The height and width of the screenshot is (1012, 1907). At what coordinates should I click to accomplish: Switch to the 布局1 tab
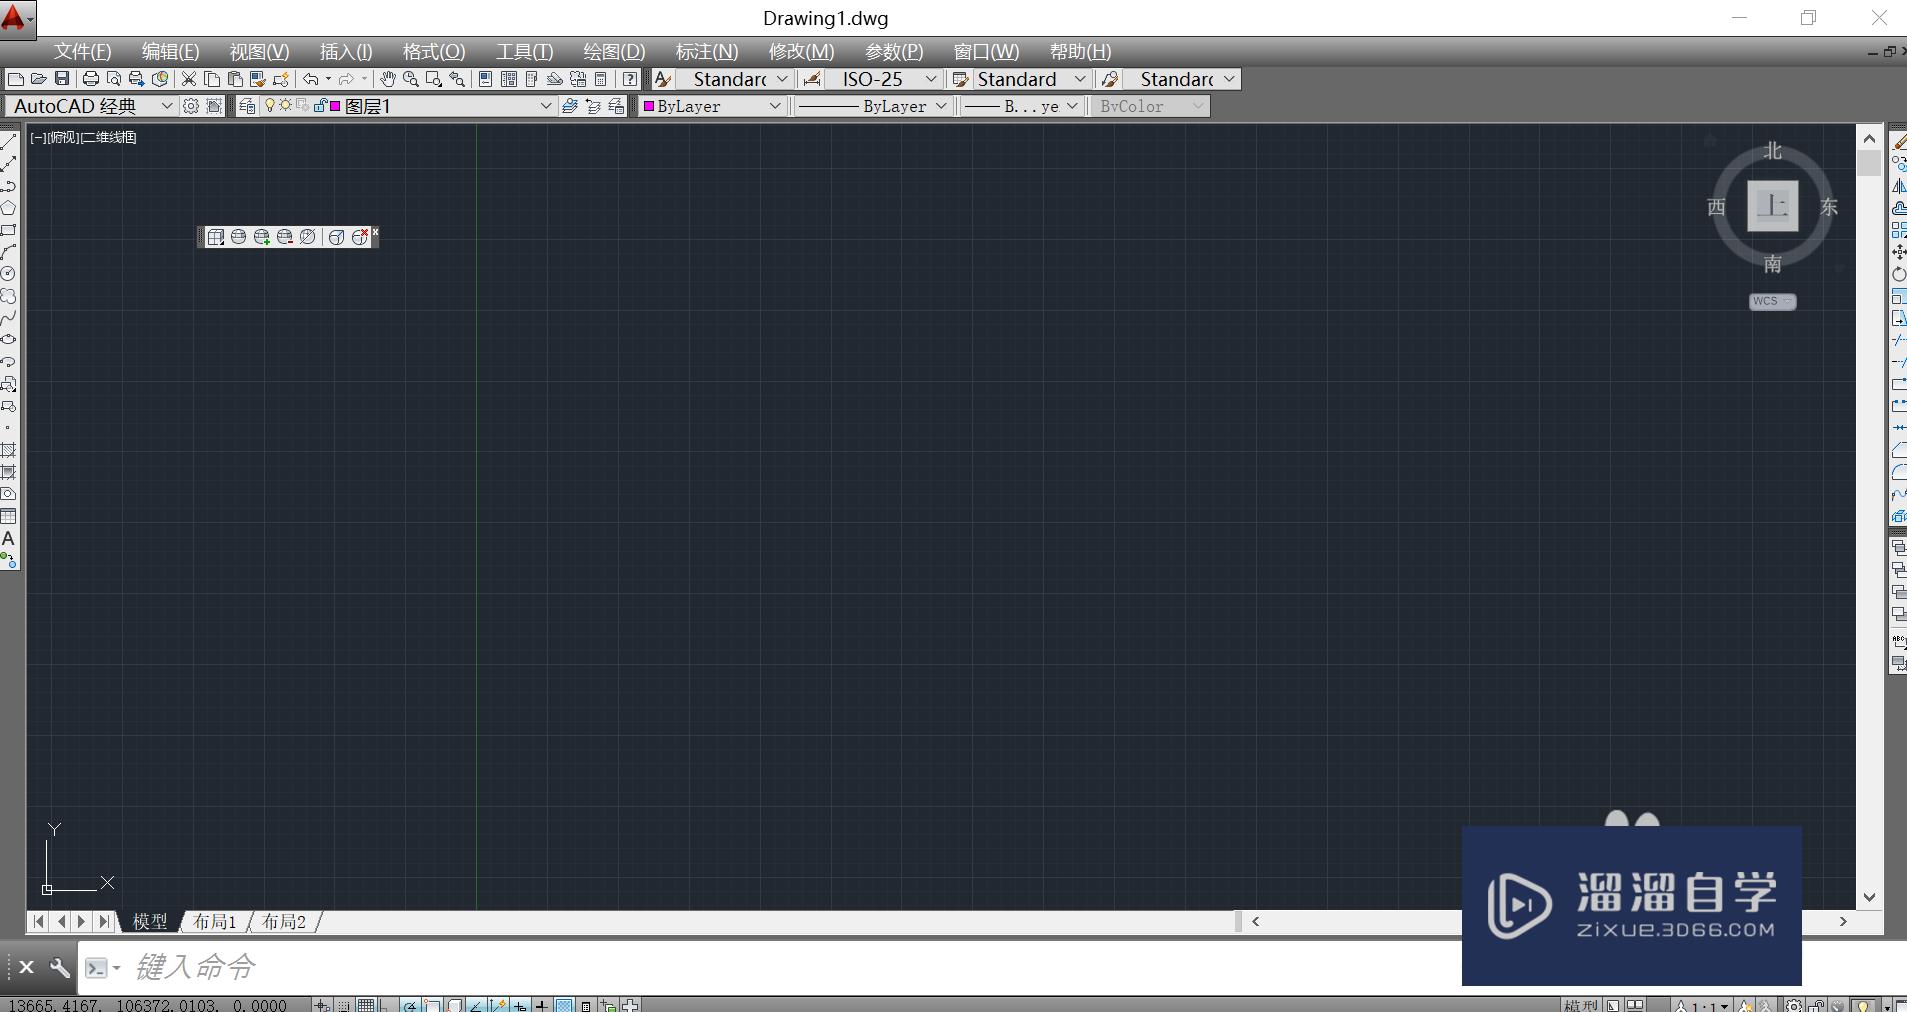pos(214,921)
